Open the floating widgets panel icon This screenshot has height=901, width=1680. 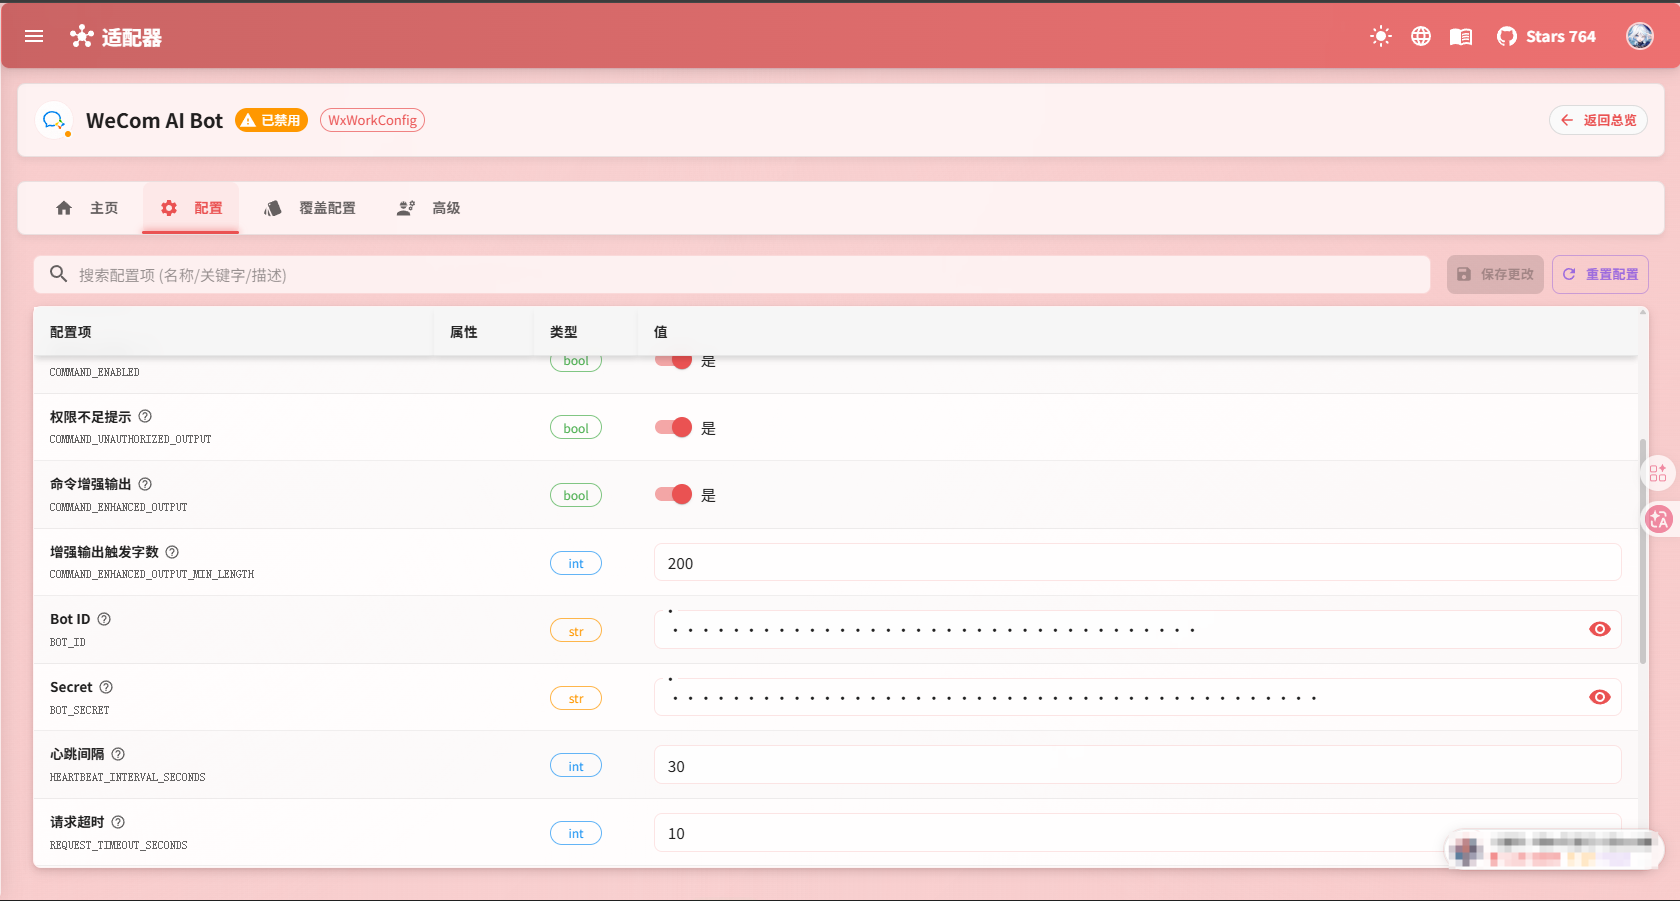pos(1658,472)
